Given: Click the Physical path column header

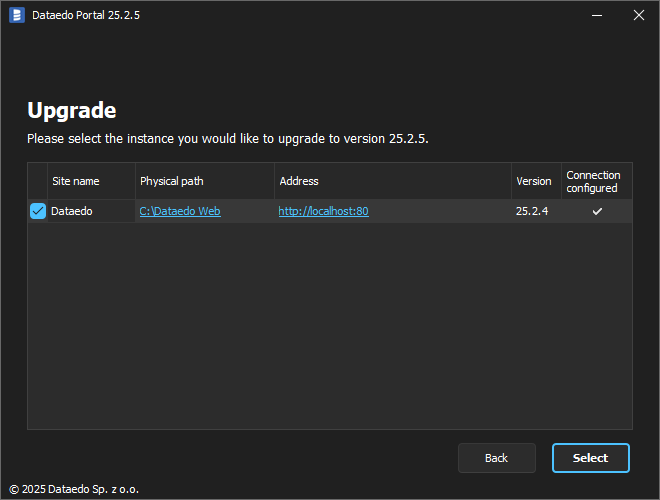Looking at the screenshot, I should coord(205,181).
